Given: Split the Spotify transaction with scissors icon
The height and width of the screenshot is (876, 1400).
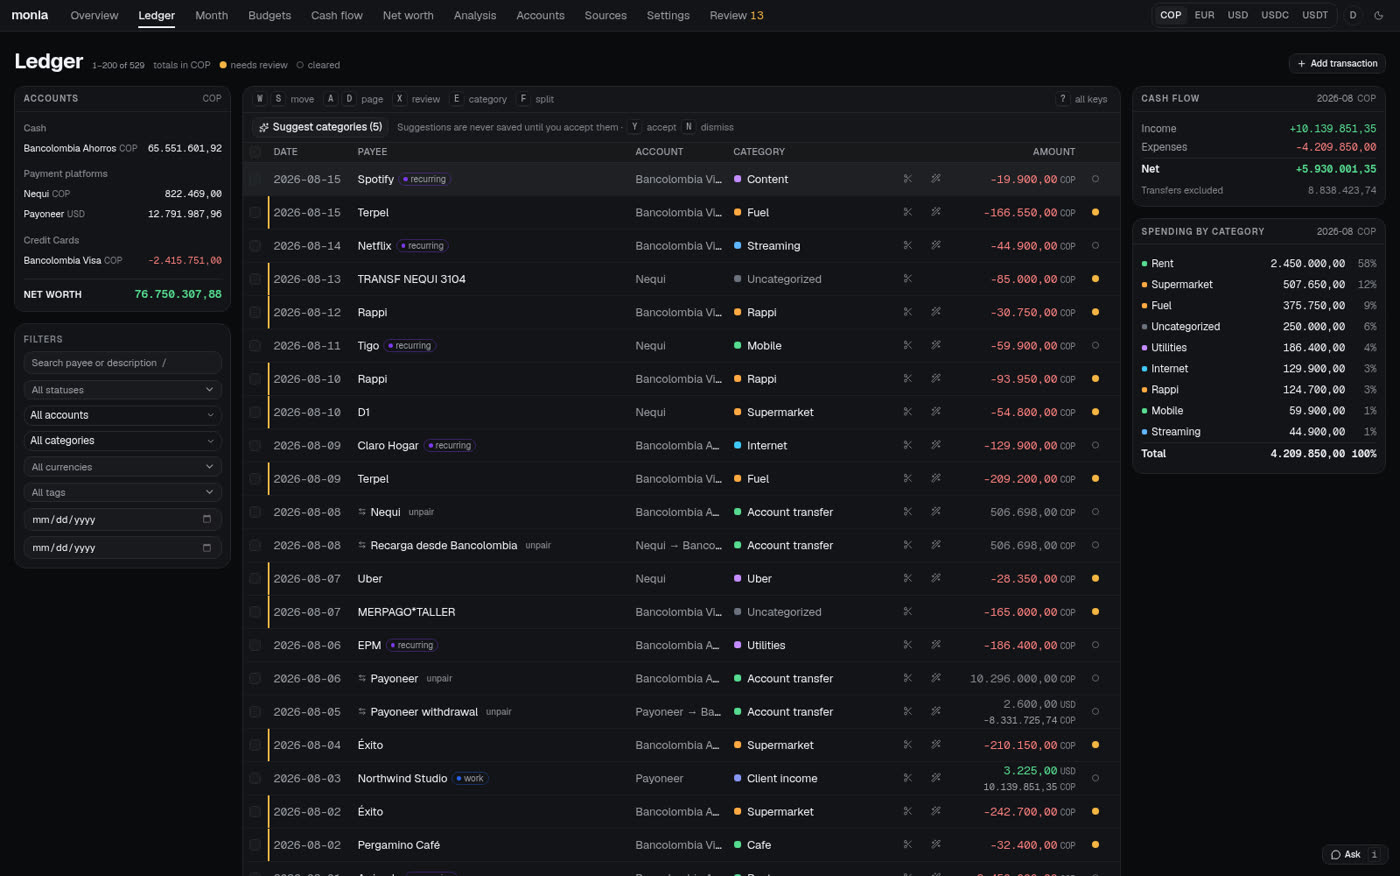Looking at the screenshot, I should click(x=908, y=179).
